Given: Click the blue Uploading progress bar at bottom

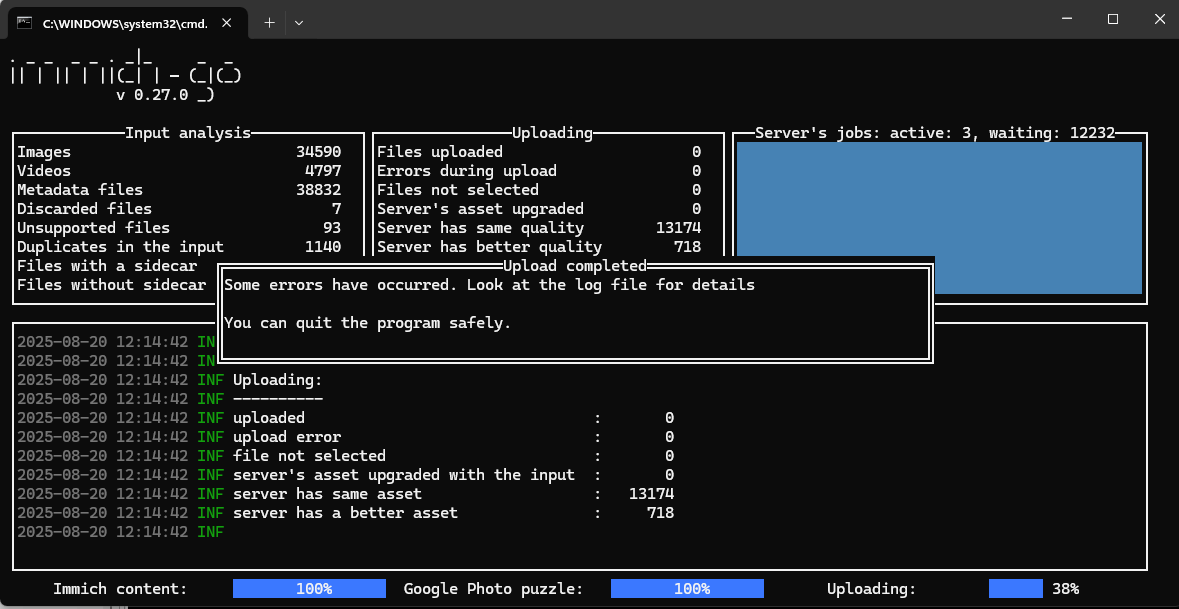Looking at the screenshot, I should [1016, 588].
